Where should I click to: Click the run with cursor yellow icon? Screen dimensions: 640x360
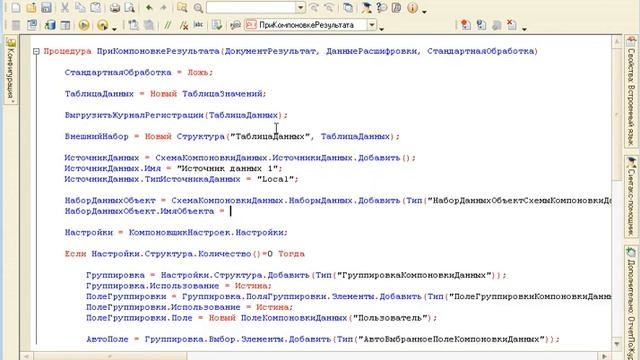pyautogui.click(x=102, y=25)
